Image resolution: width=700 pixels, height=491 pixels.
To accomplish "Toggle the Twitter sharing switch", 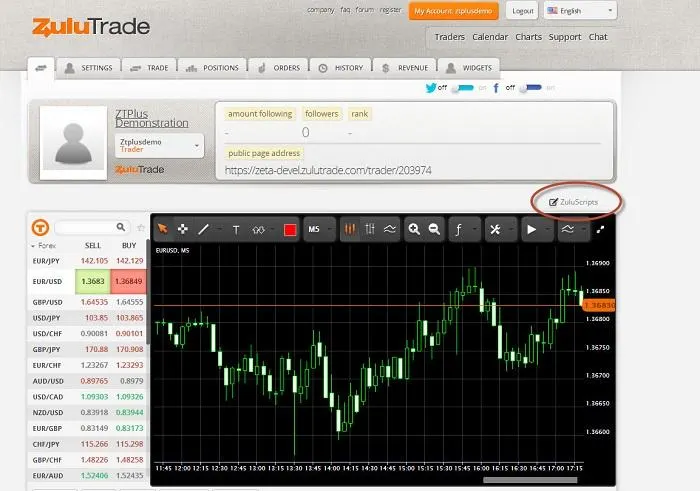I will pyautogui.click(x=463, y=88).
